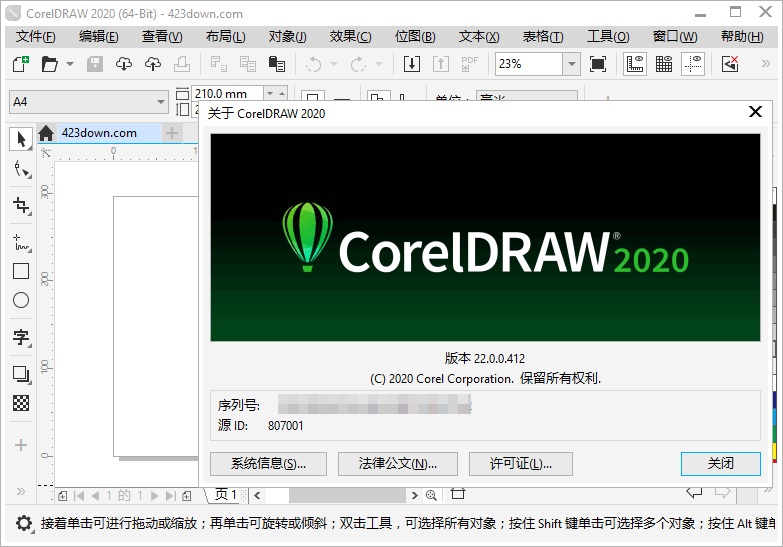This screenshot has width=783, height=547.
Task: Select the Crop tool
Action: pyautogui.click(x=21, y=205)
